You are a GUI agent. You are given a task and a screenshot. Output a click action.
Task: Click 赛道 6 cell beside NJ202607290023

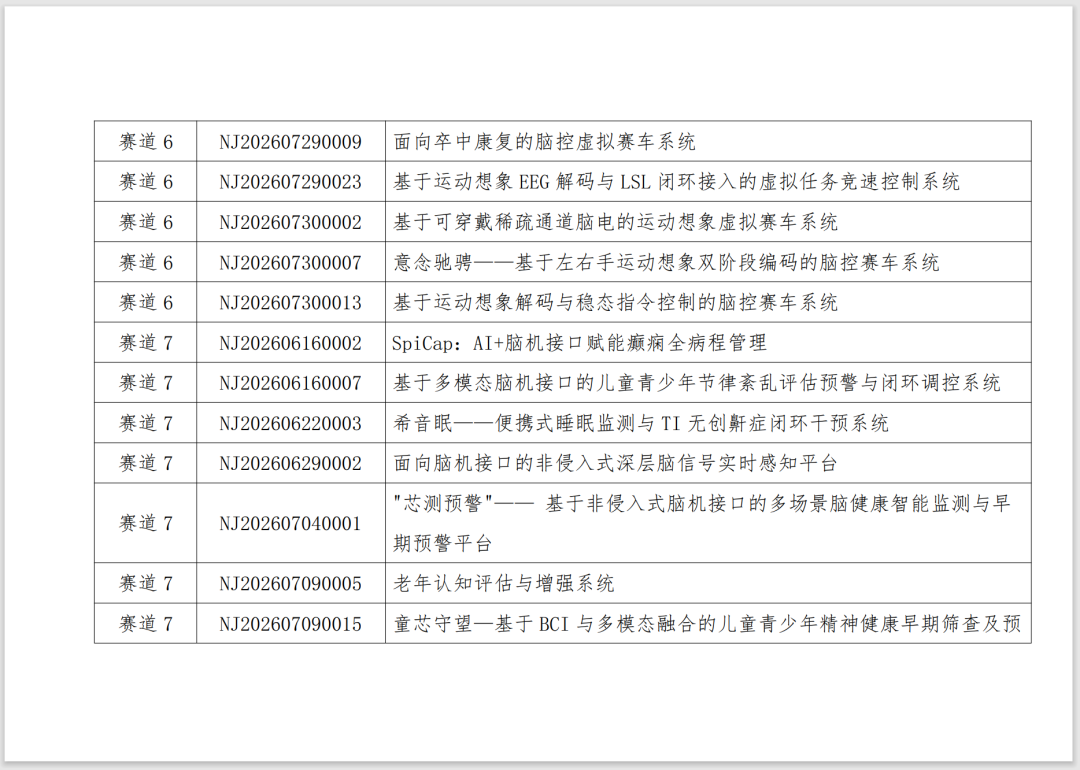tap(146, 182)
